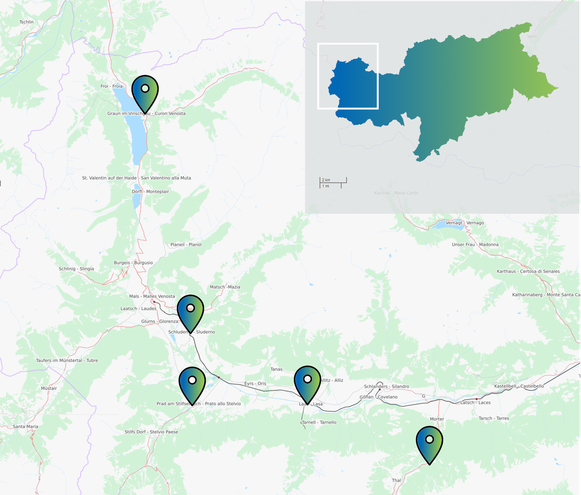Click the white viewport rectangle in overview map
The height and width of the screenshot is (495, 581).
(x=348, y=76)
